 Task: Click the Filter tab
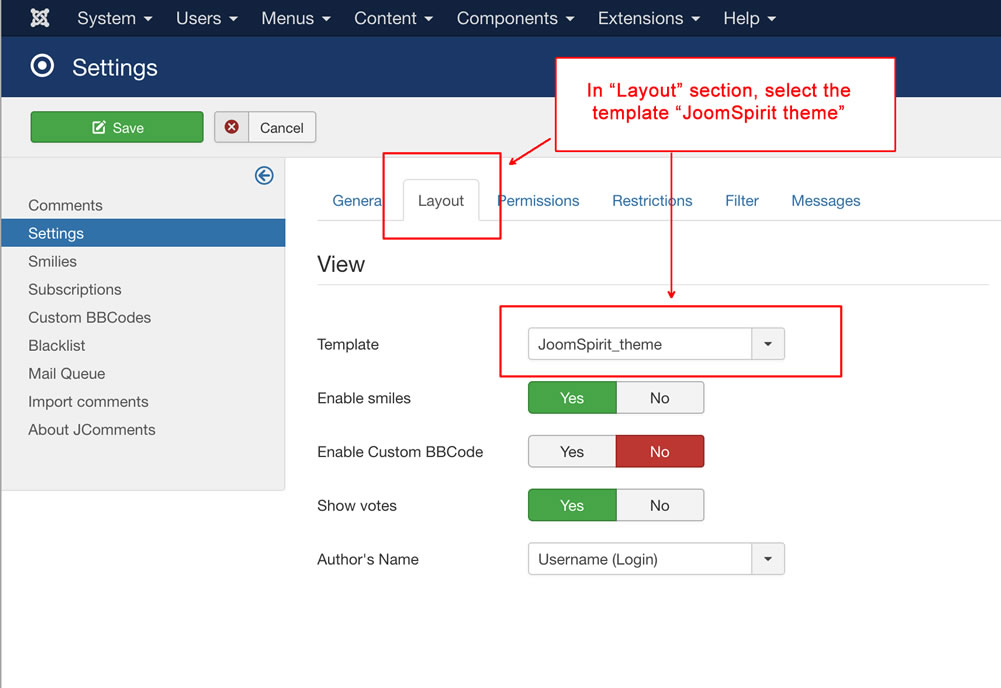coord(741,201)
